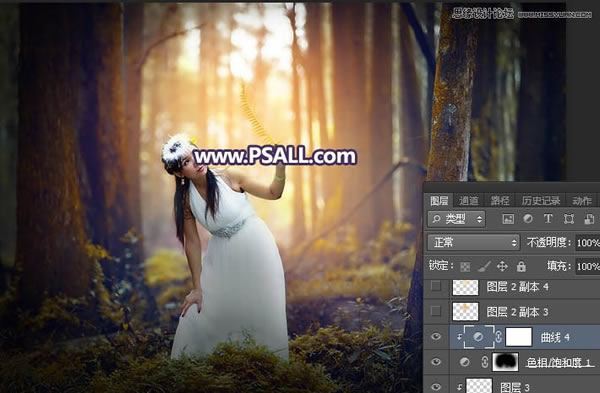Click the 不透明度 opacity value field

588,243
